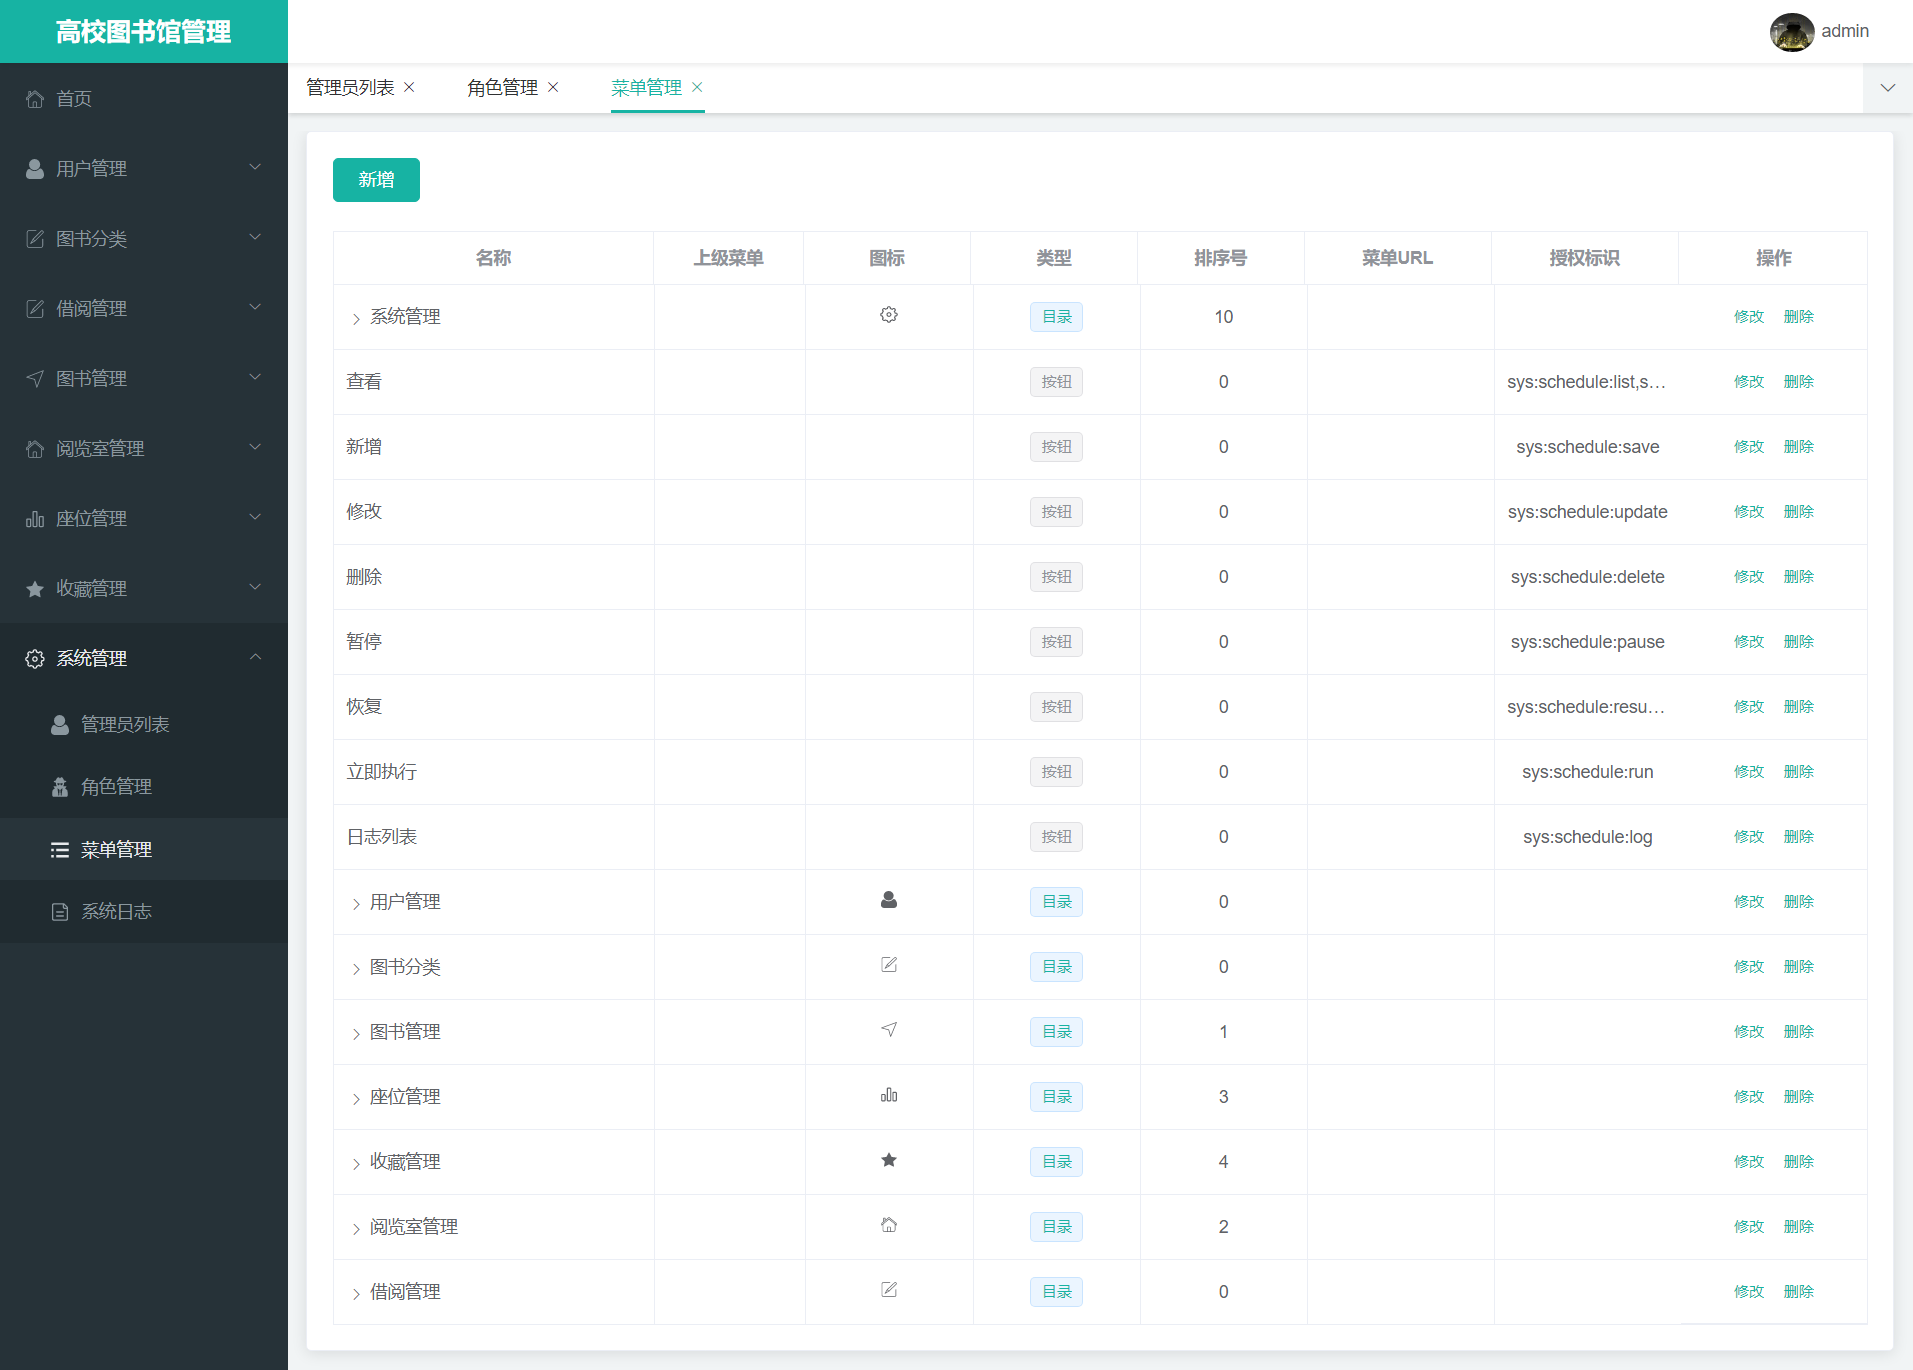1913x1370 pixels.
Task: Click the 目录 tag in 系统管理 row
Action: [x=1056, y=317]
